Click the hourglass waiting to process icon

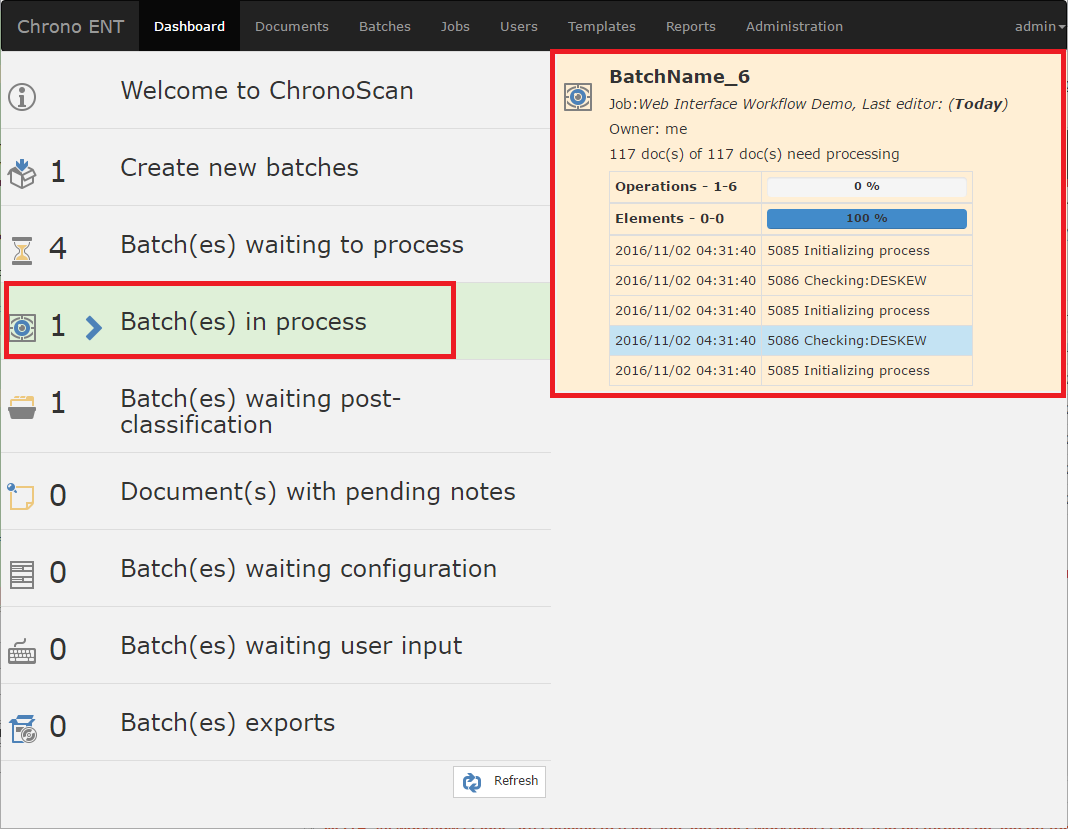[x=22, y=250]
